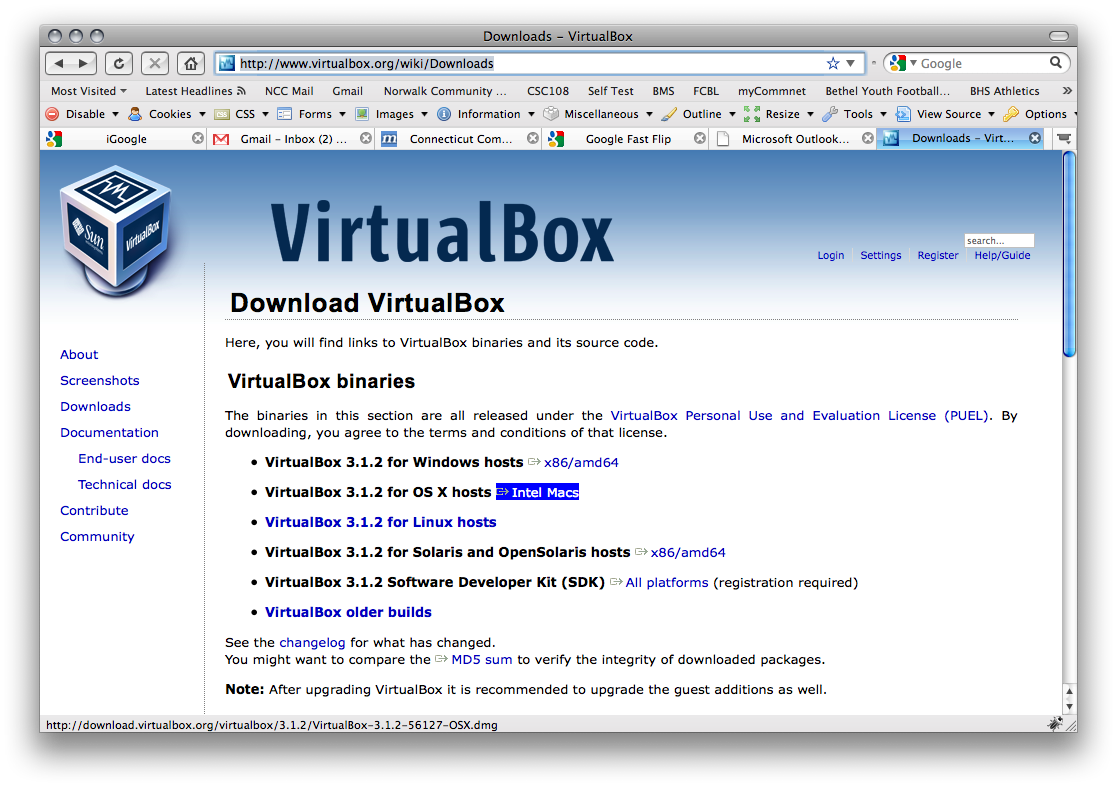Expand the Most Visited bookmarks dropdown
The image size is (1117, 787).
(123, 91)
